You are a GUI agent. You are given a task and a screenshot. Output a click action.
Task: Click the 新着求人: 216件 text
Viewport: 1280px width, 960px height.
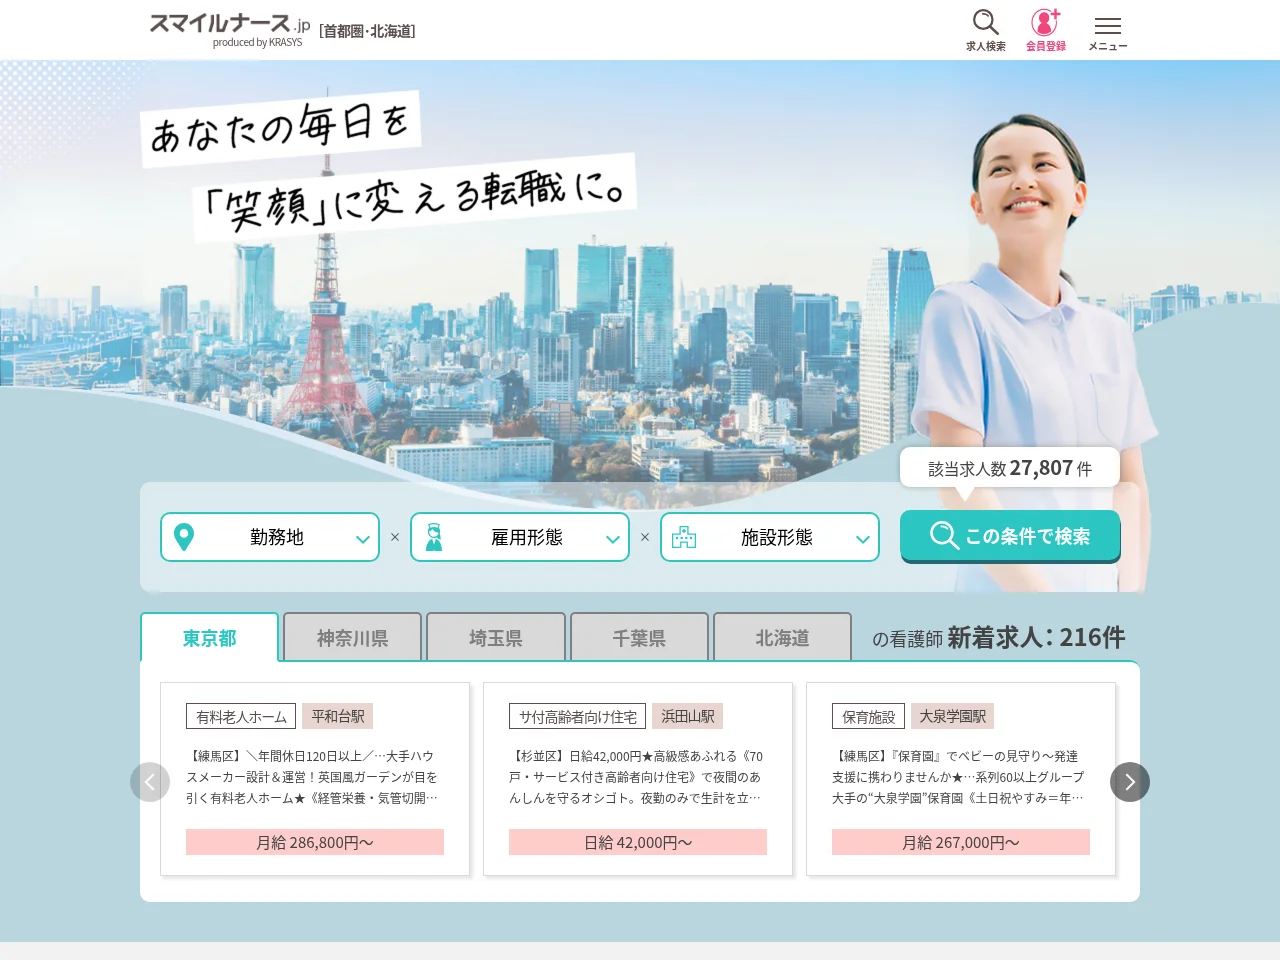pyautogui.click(x=1036, y=637)
